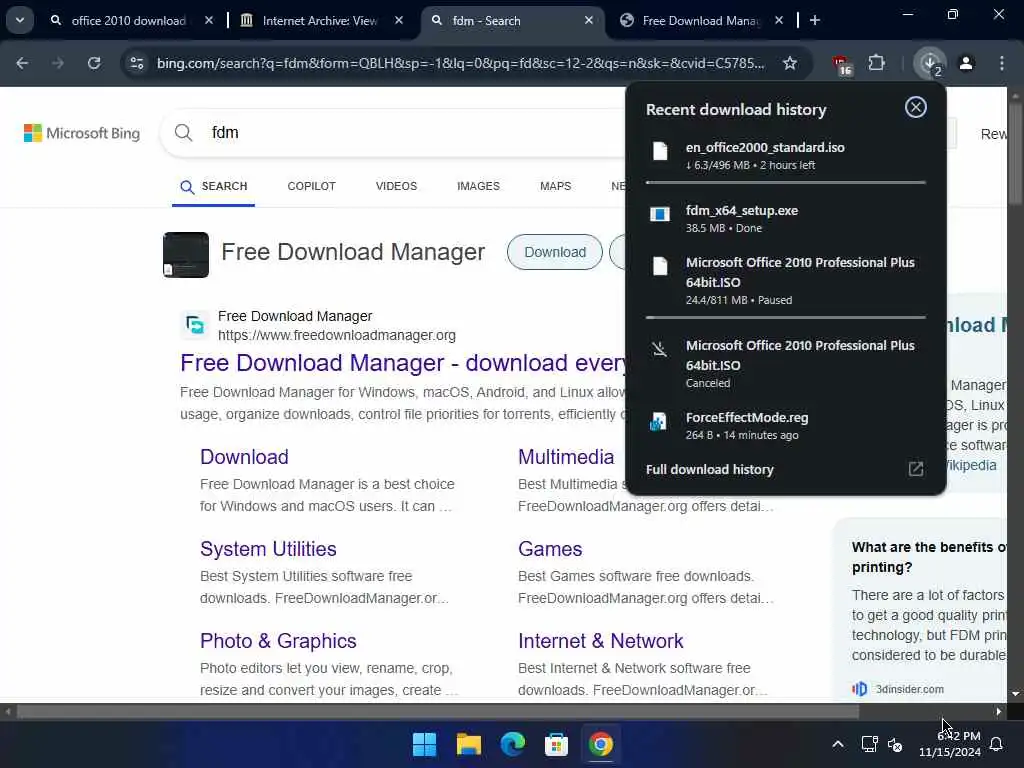
Task: Click the ForceEffectMode.reg file icon
Action: pyautogui.click(x=658, y=422)
